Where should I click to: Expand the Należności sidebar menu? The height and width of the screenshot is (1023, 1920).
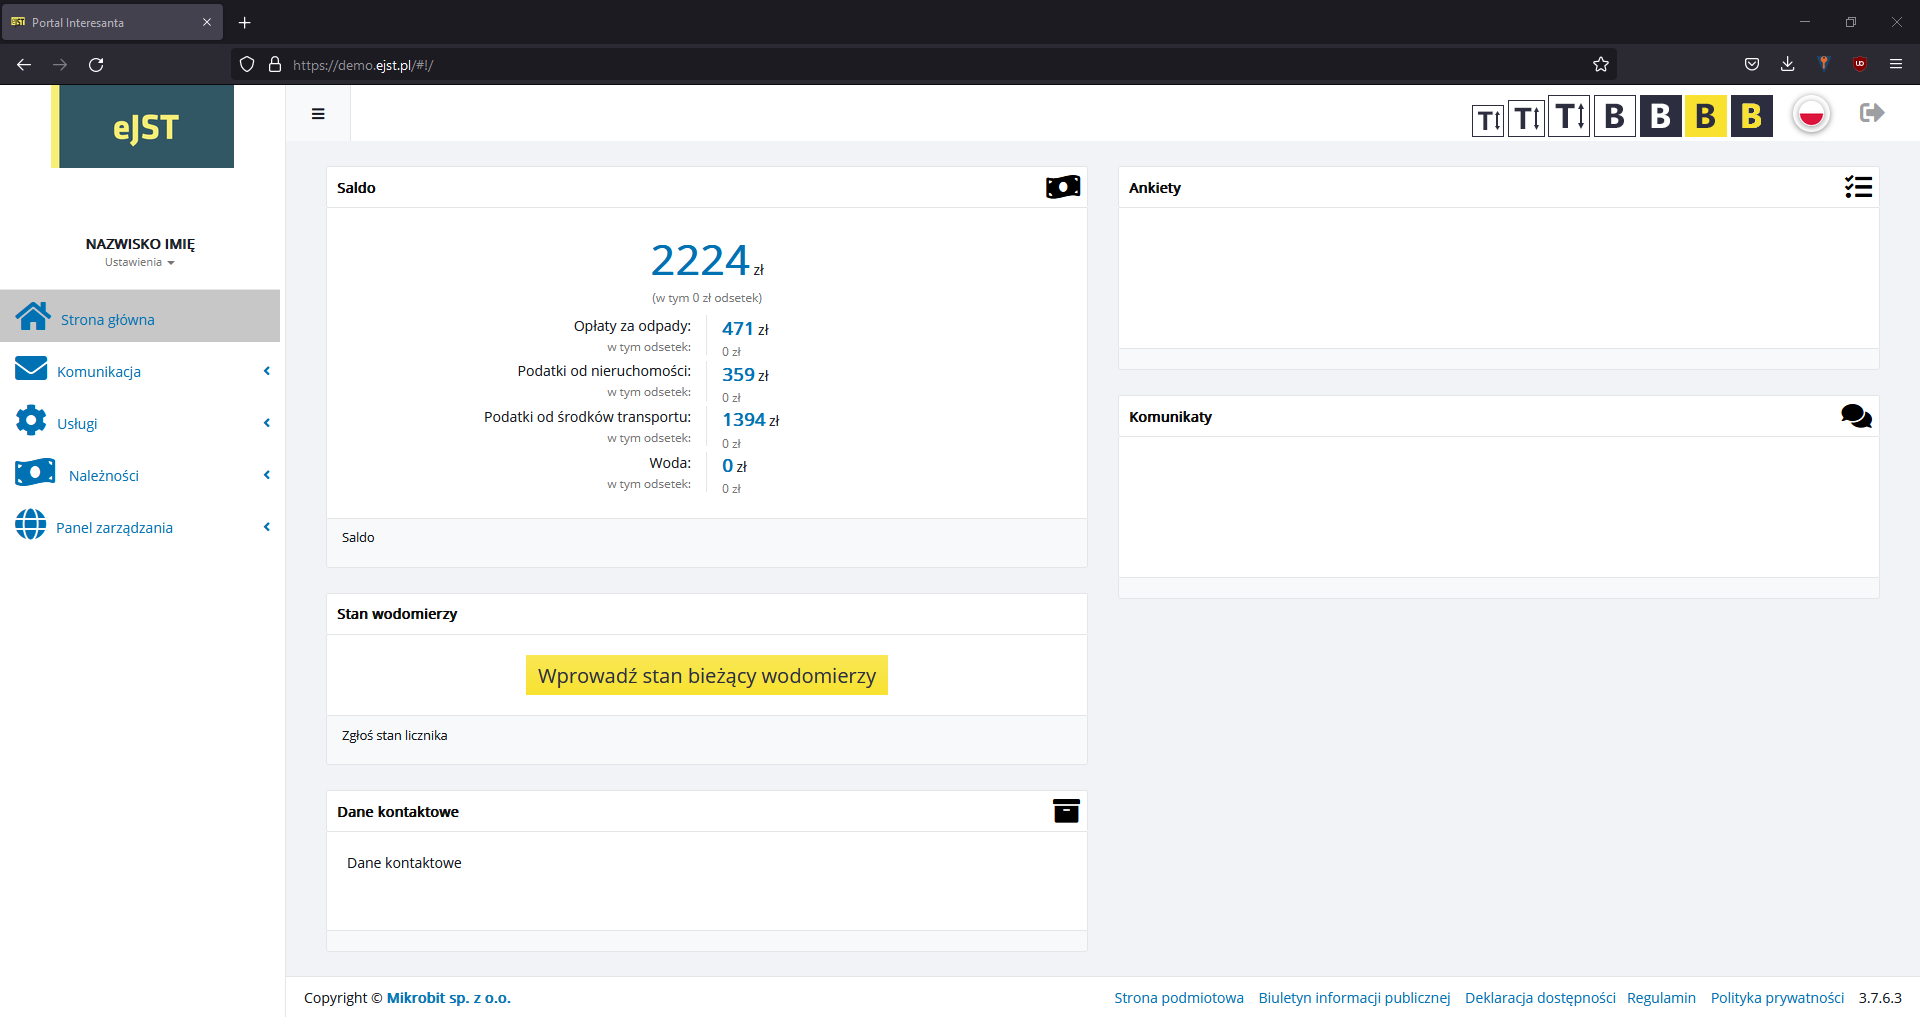tap(104, 476)
